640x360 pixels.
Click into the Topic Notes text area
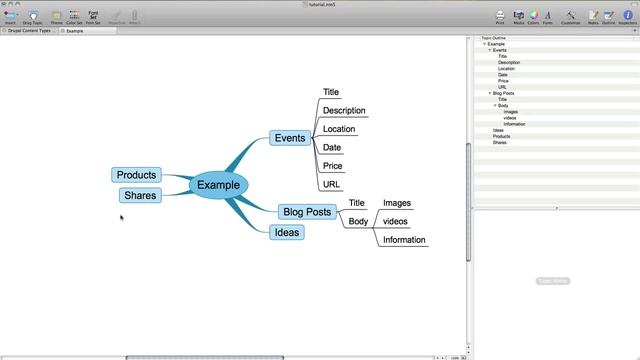click(x=557, y=284)
